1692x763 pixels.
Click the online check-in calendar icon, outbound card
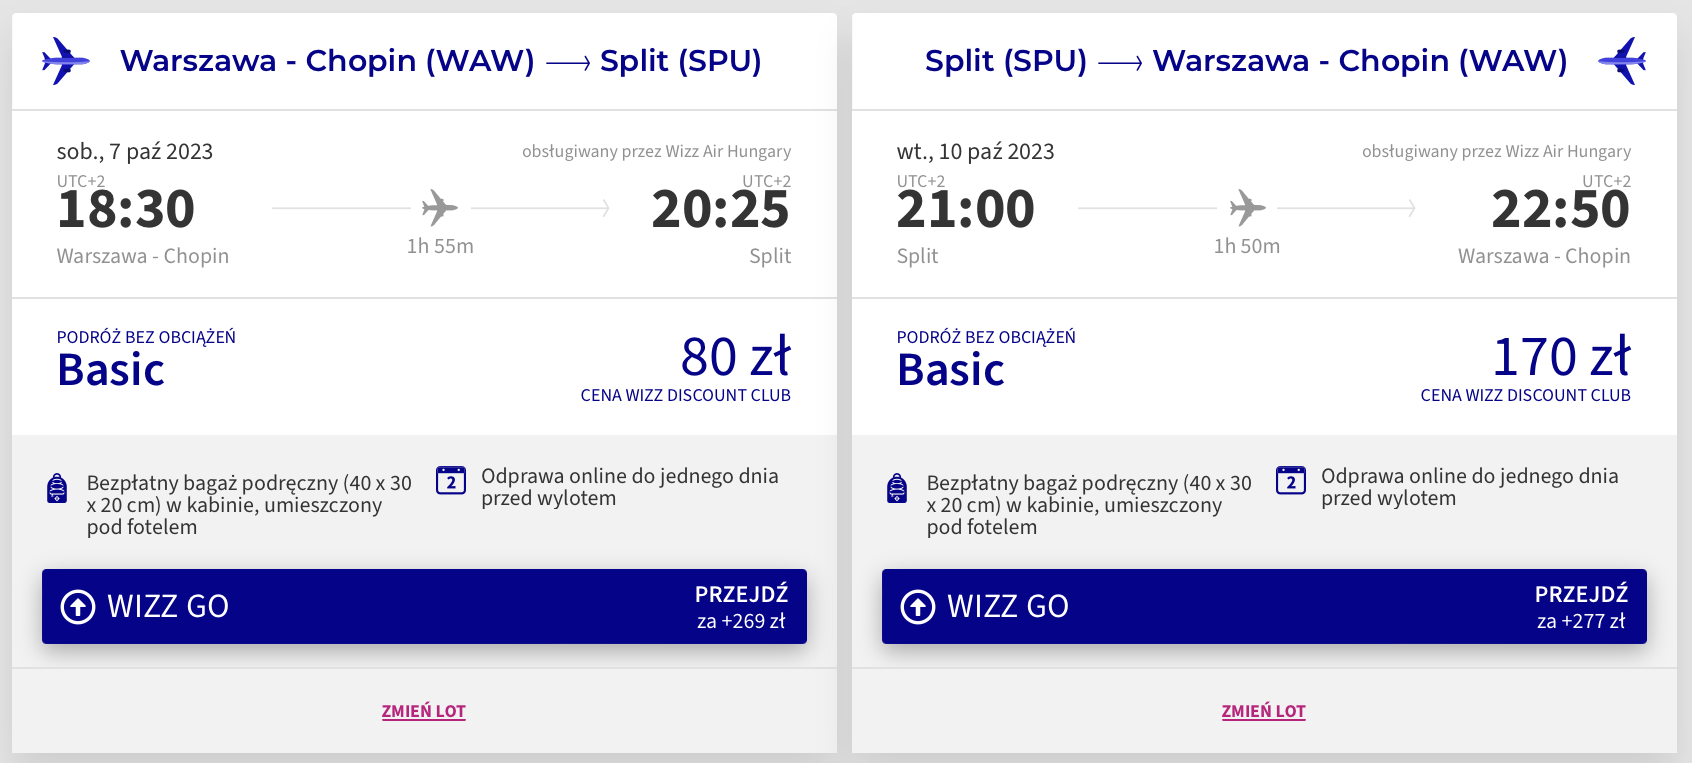pos(451,481)
